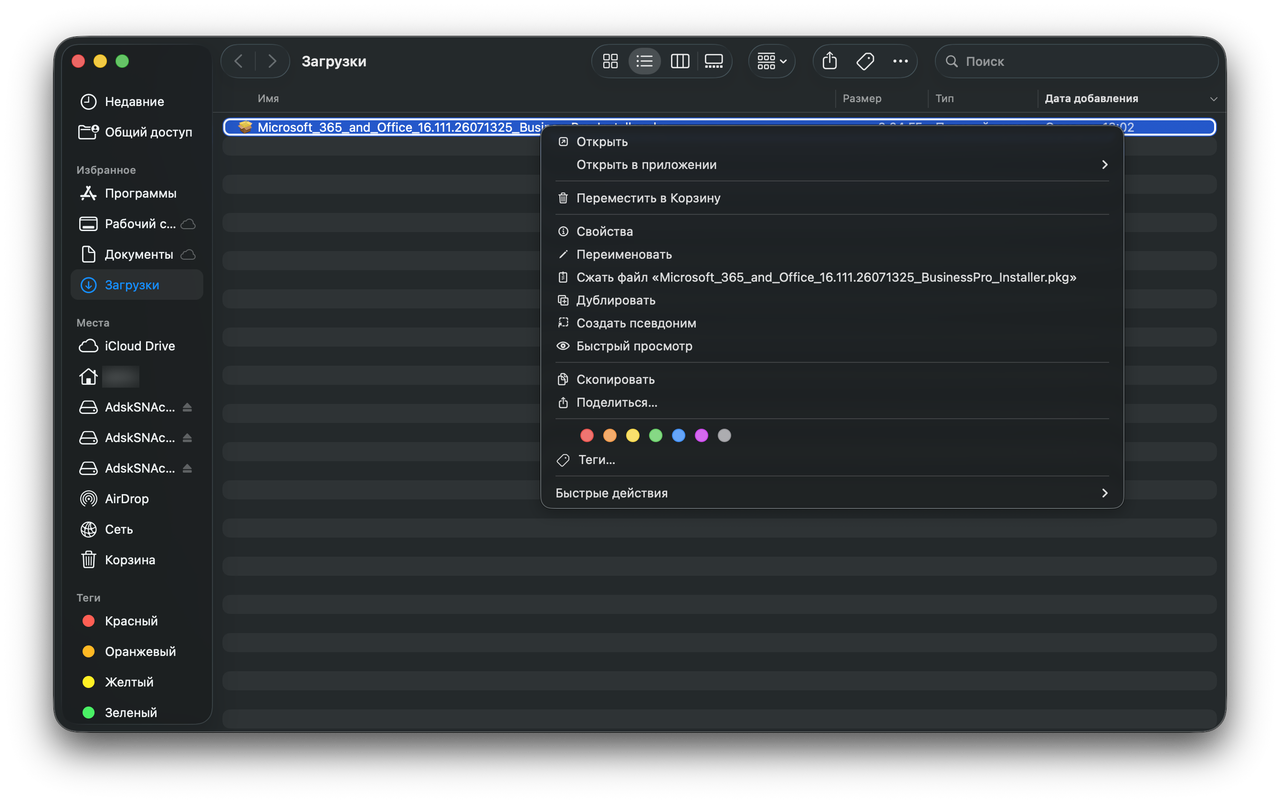
Task: Switch to column view
Action: click(680, 61)
